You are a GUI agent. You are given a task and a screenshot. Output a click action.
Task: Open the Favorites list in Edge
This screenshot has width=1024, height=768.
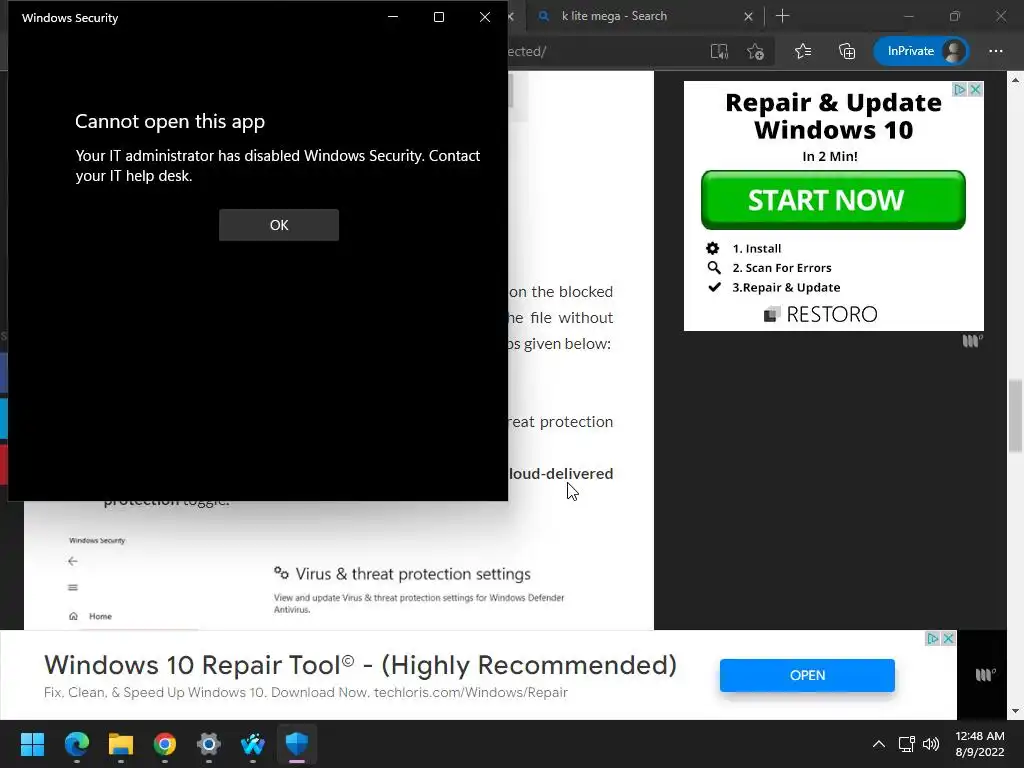pyautogui.click(x=803, y=51)
